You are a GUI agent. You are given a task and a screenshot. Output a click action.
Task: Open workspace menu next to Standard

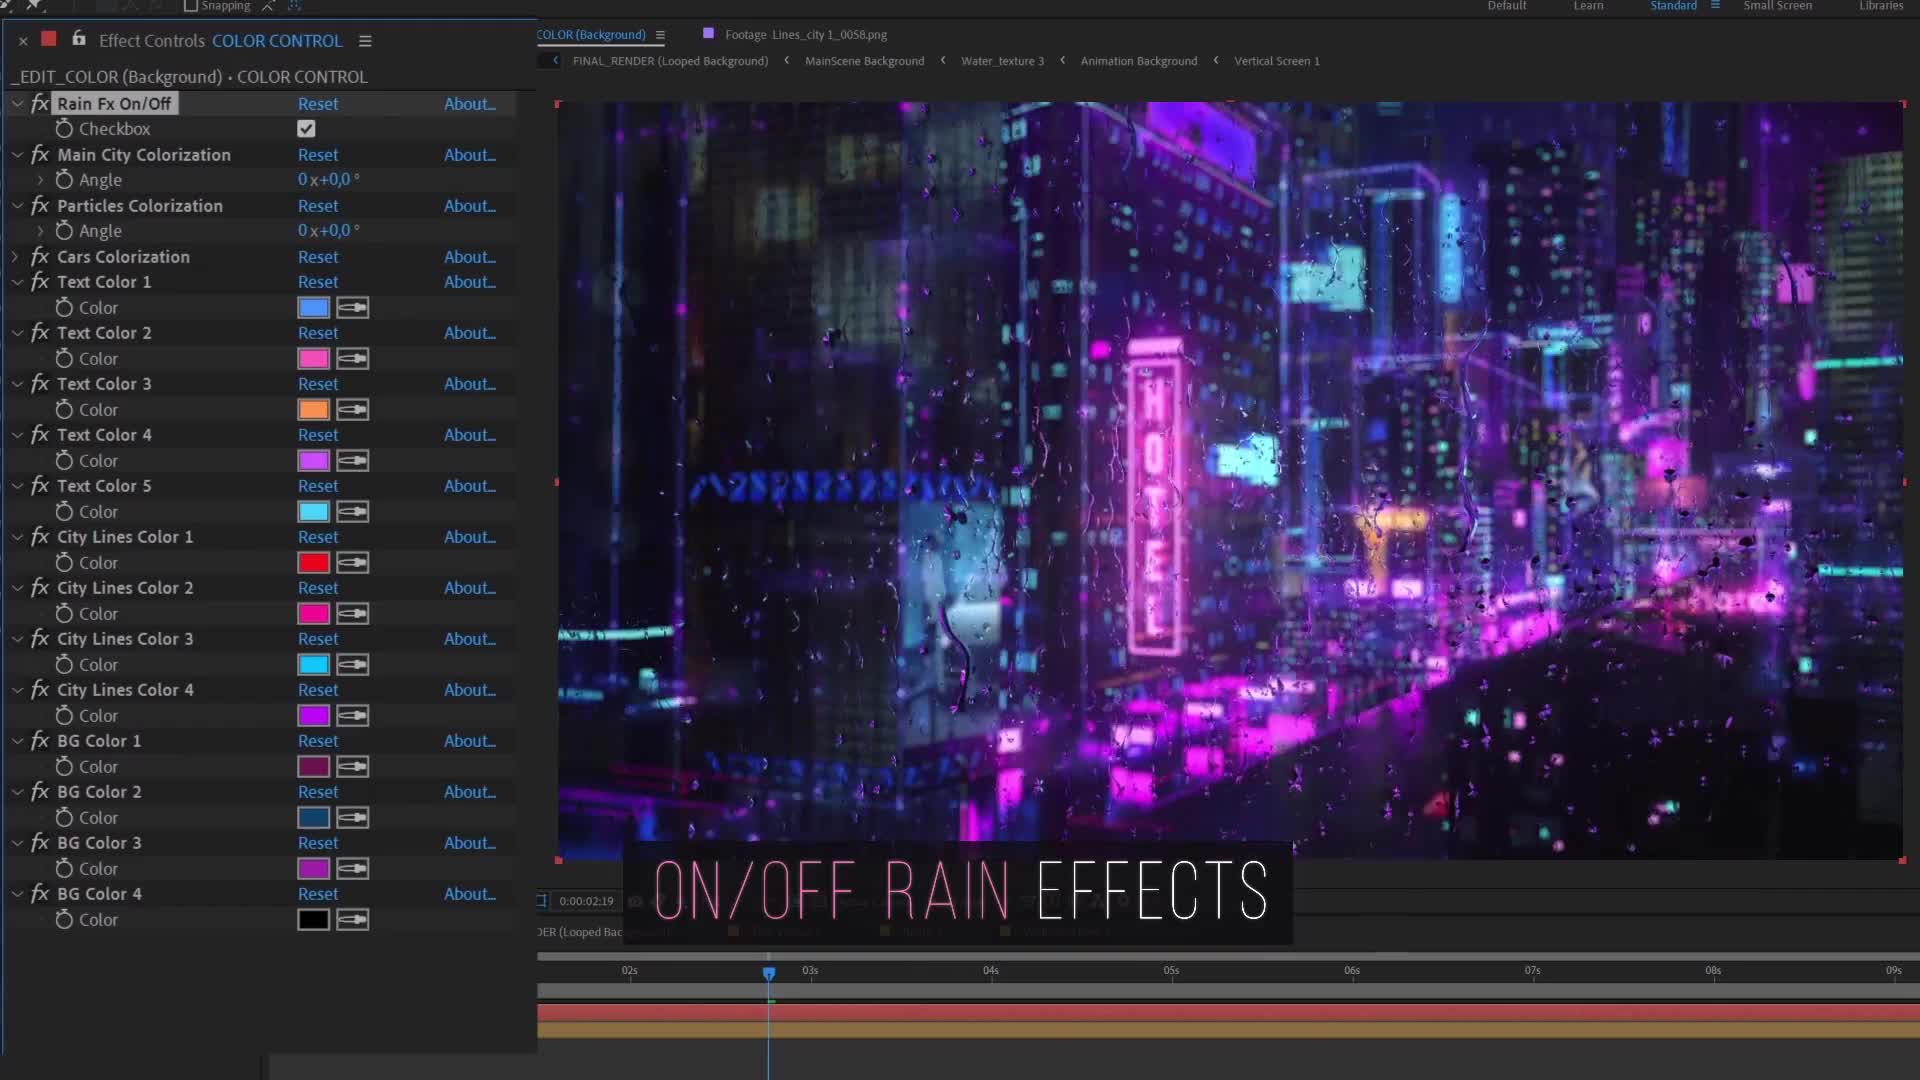tap(1715, 6)
